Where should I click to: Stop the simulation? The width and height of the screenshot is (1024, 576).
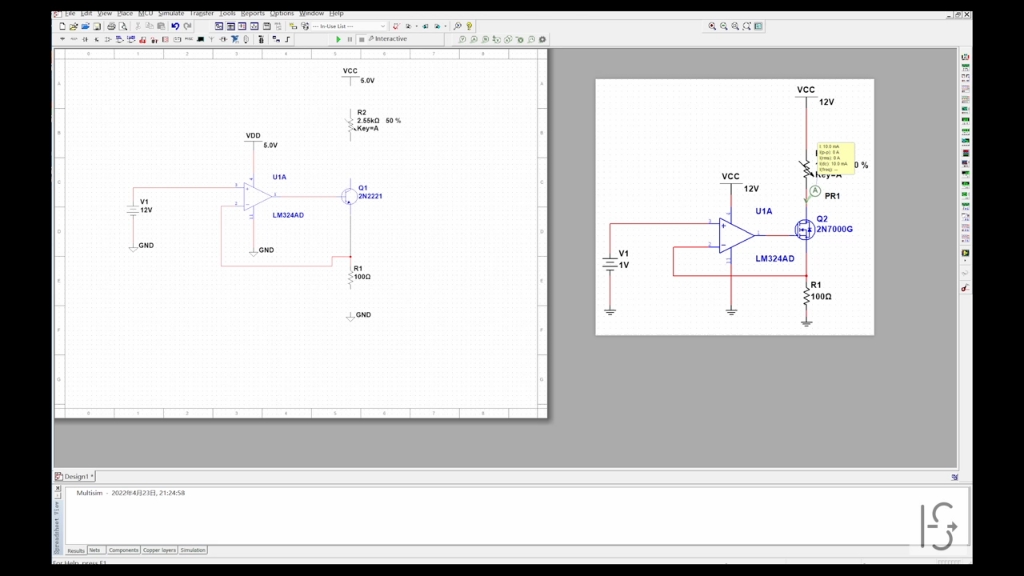click(361, 39)
